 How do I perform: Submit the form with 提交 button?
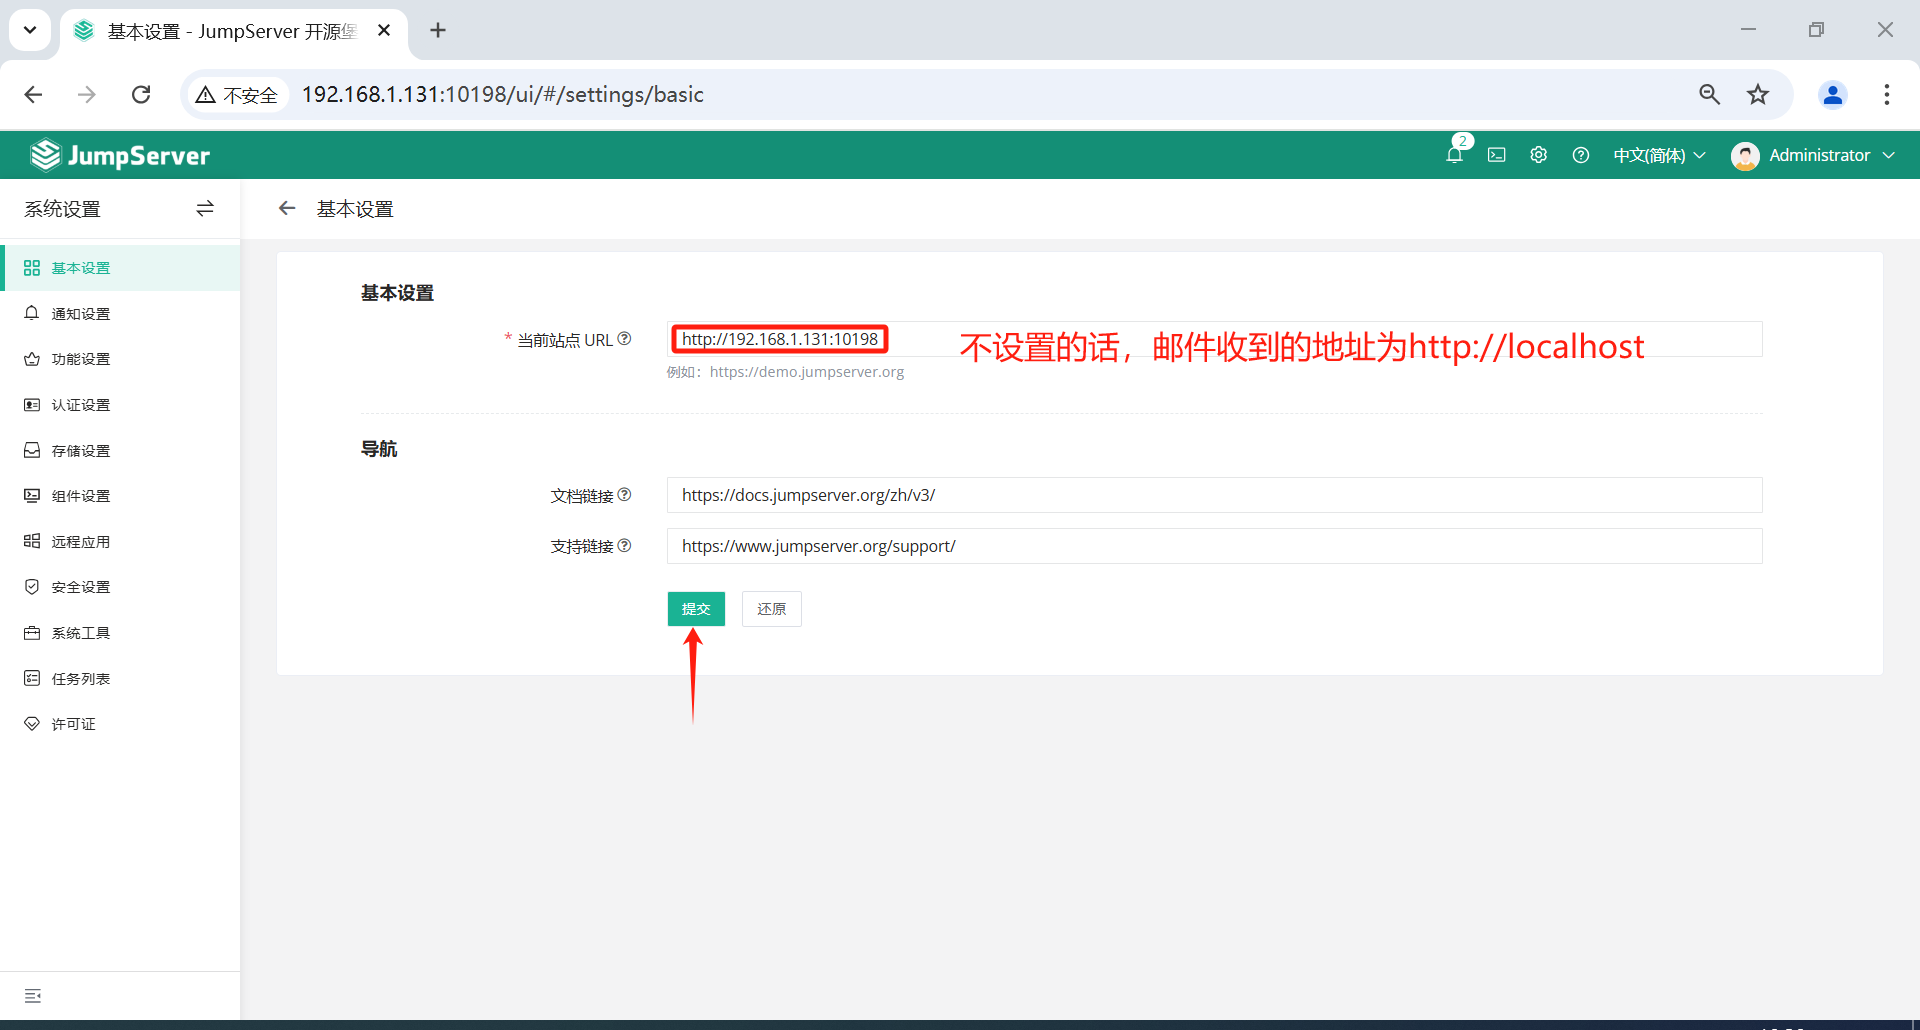point(696,609)
